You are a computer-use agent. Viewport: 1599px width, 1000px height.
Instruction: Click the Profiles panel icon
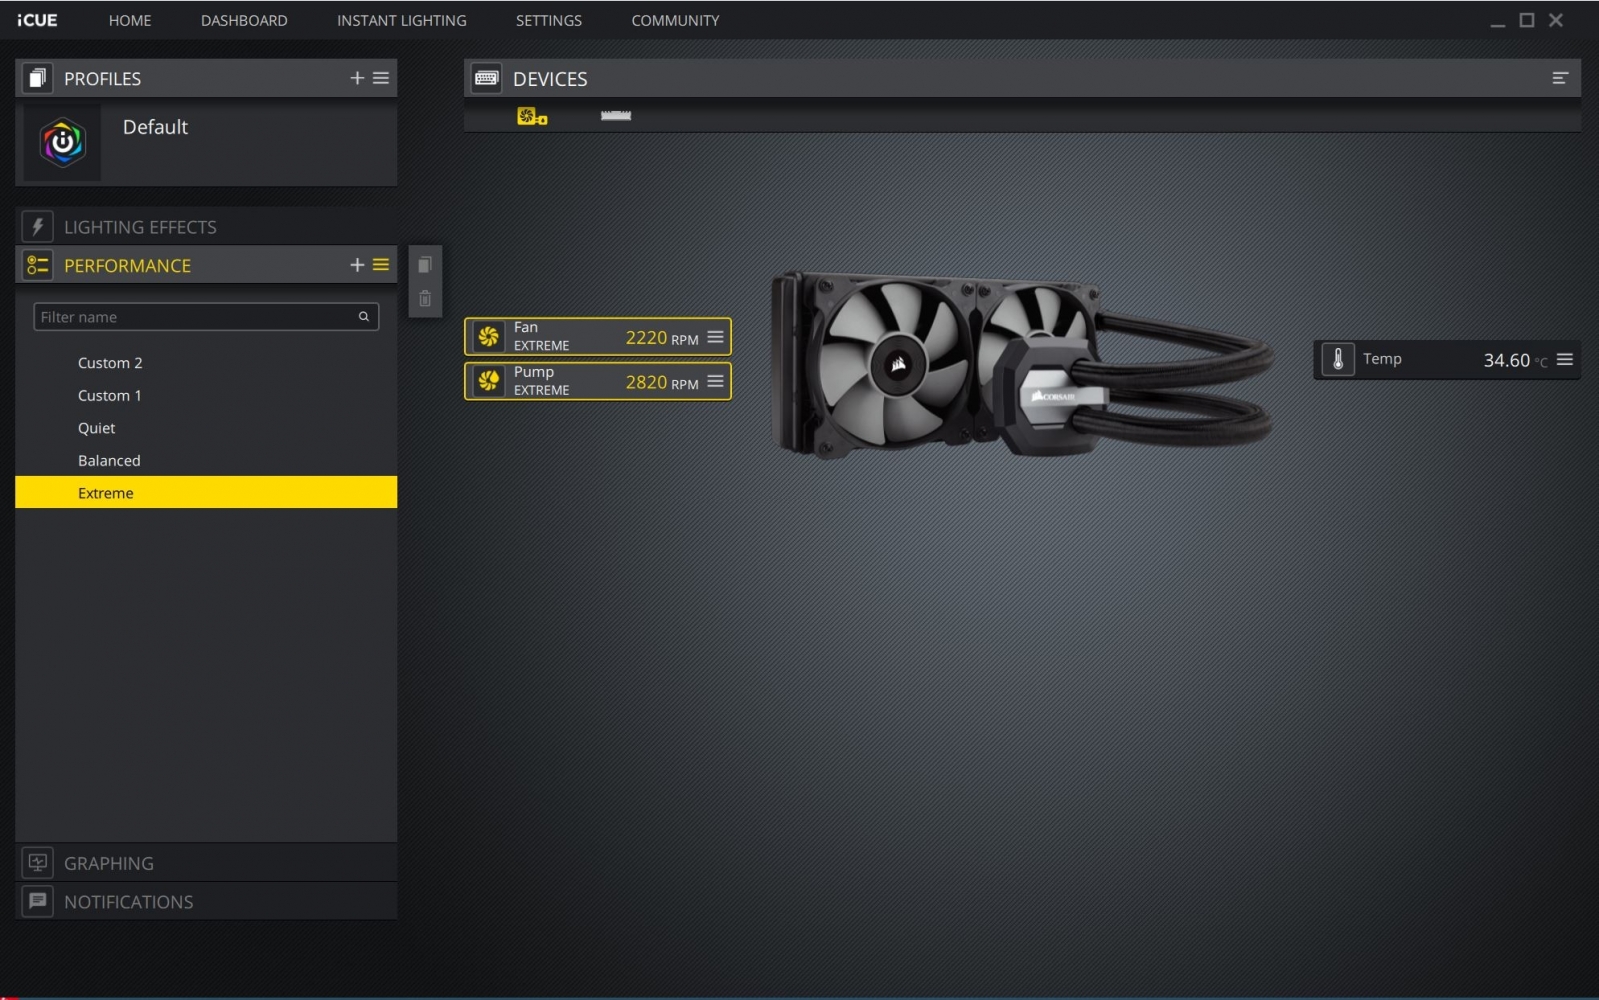38,78
